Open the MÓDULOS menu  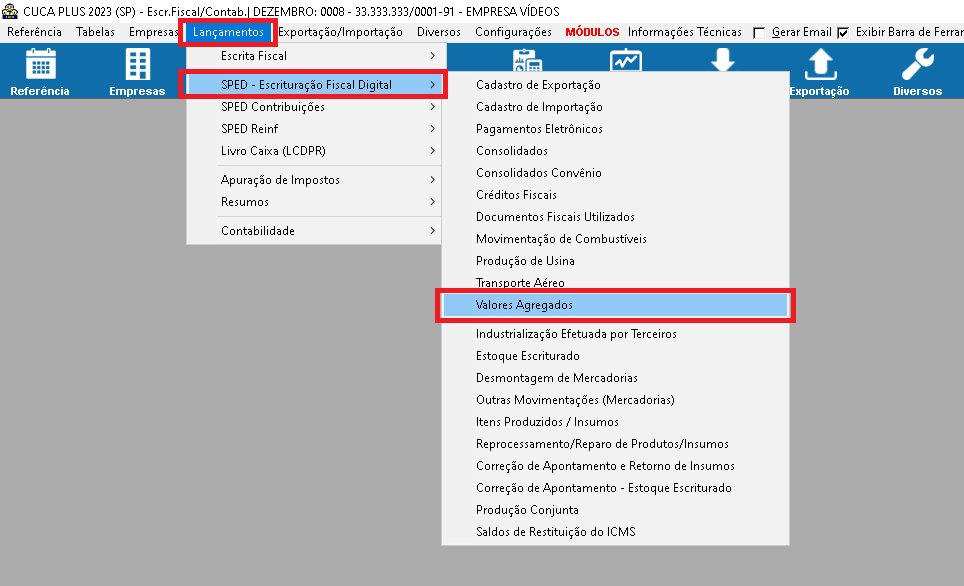[x=592, y=32]
